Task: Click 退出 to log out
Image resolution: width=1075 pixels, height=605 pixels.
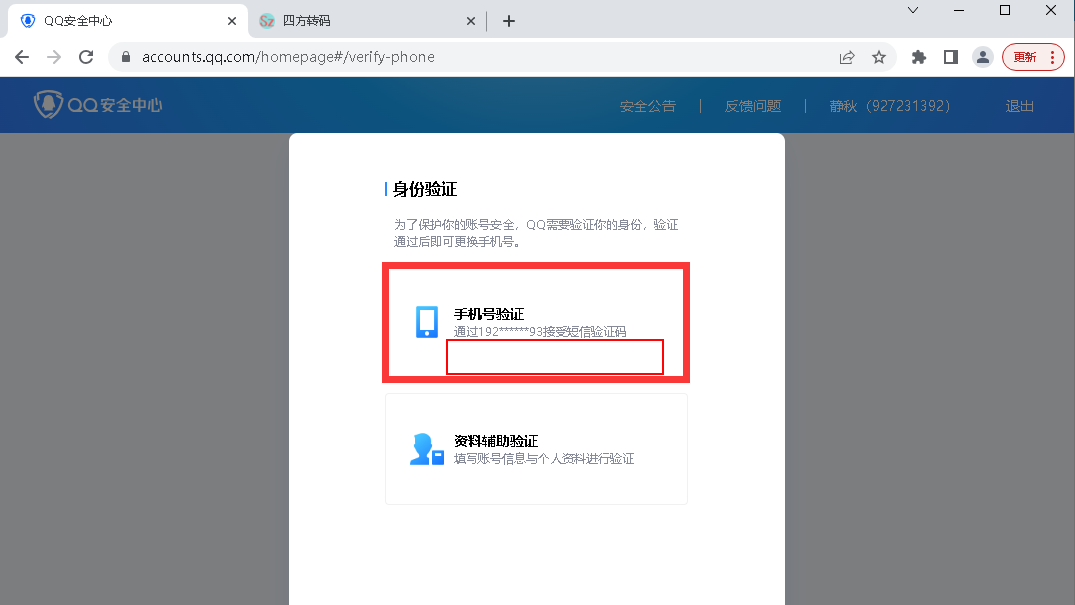Action: (x=1020, y=106)
